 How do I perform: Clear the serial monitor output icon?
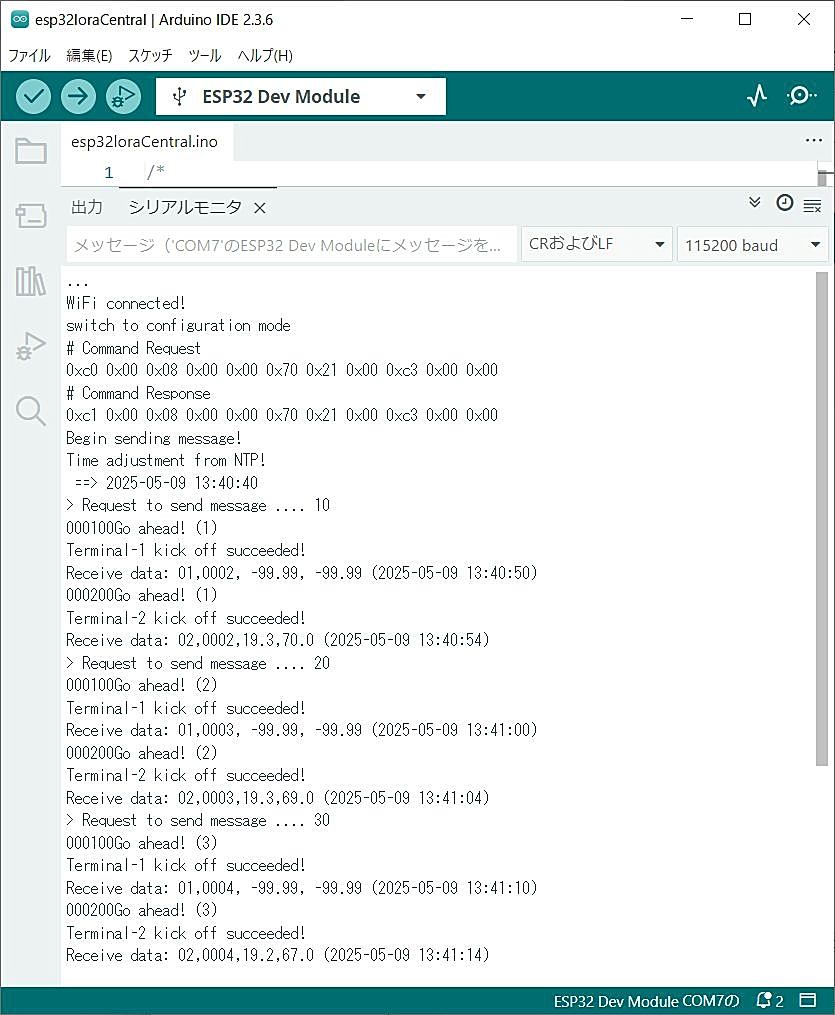(x=812, y=206)
